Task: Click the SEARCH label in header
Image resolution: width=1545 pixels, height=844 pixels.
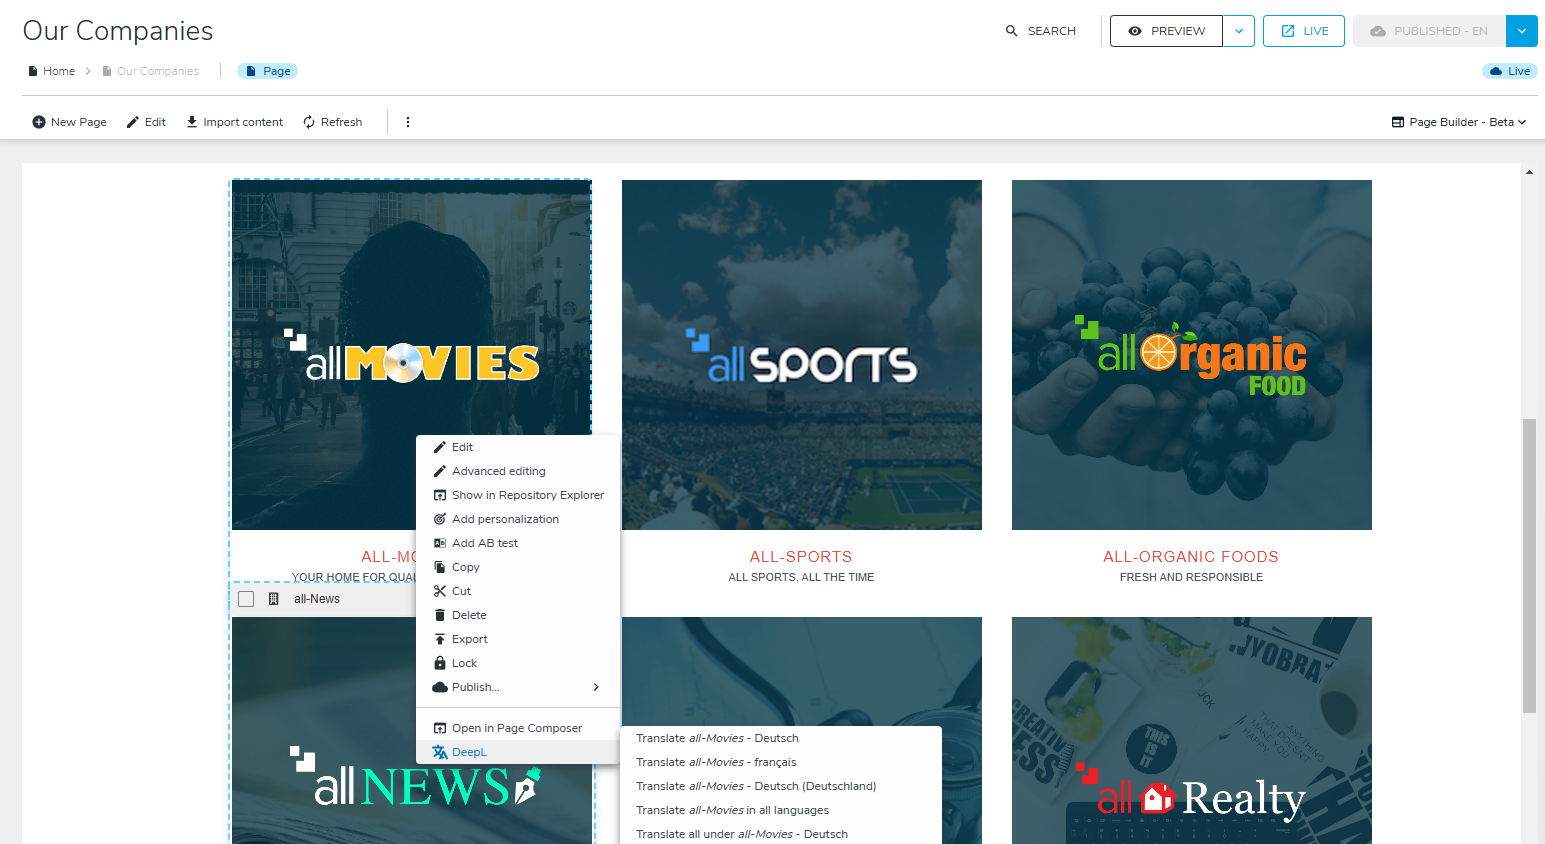Action: pos(1052,31)
